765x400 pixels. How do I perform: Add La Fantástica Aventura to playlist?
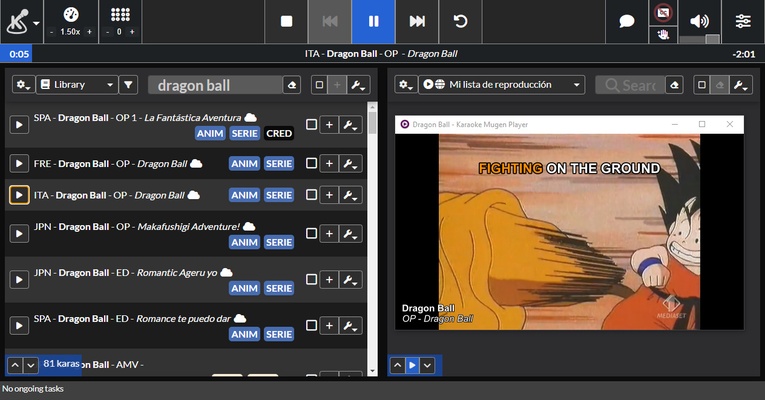tap(329, 125)
